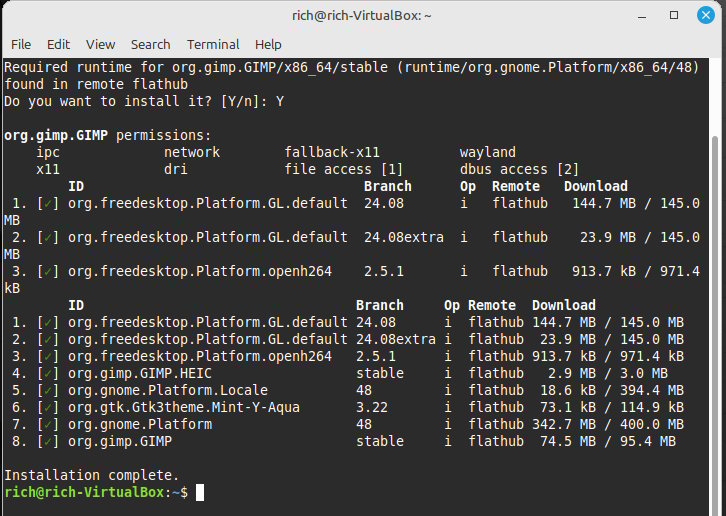
Task: Maximize the terminal window
Action: point(673,15)
